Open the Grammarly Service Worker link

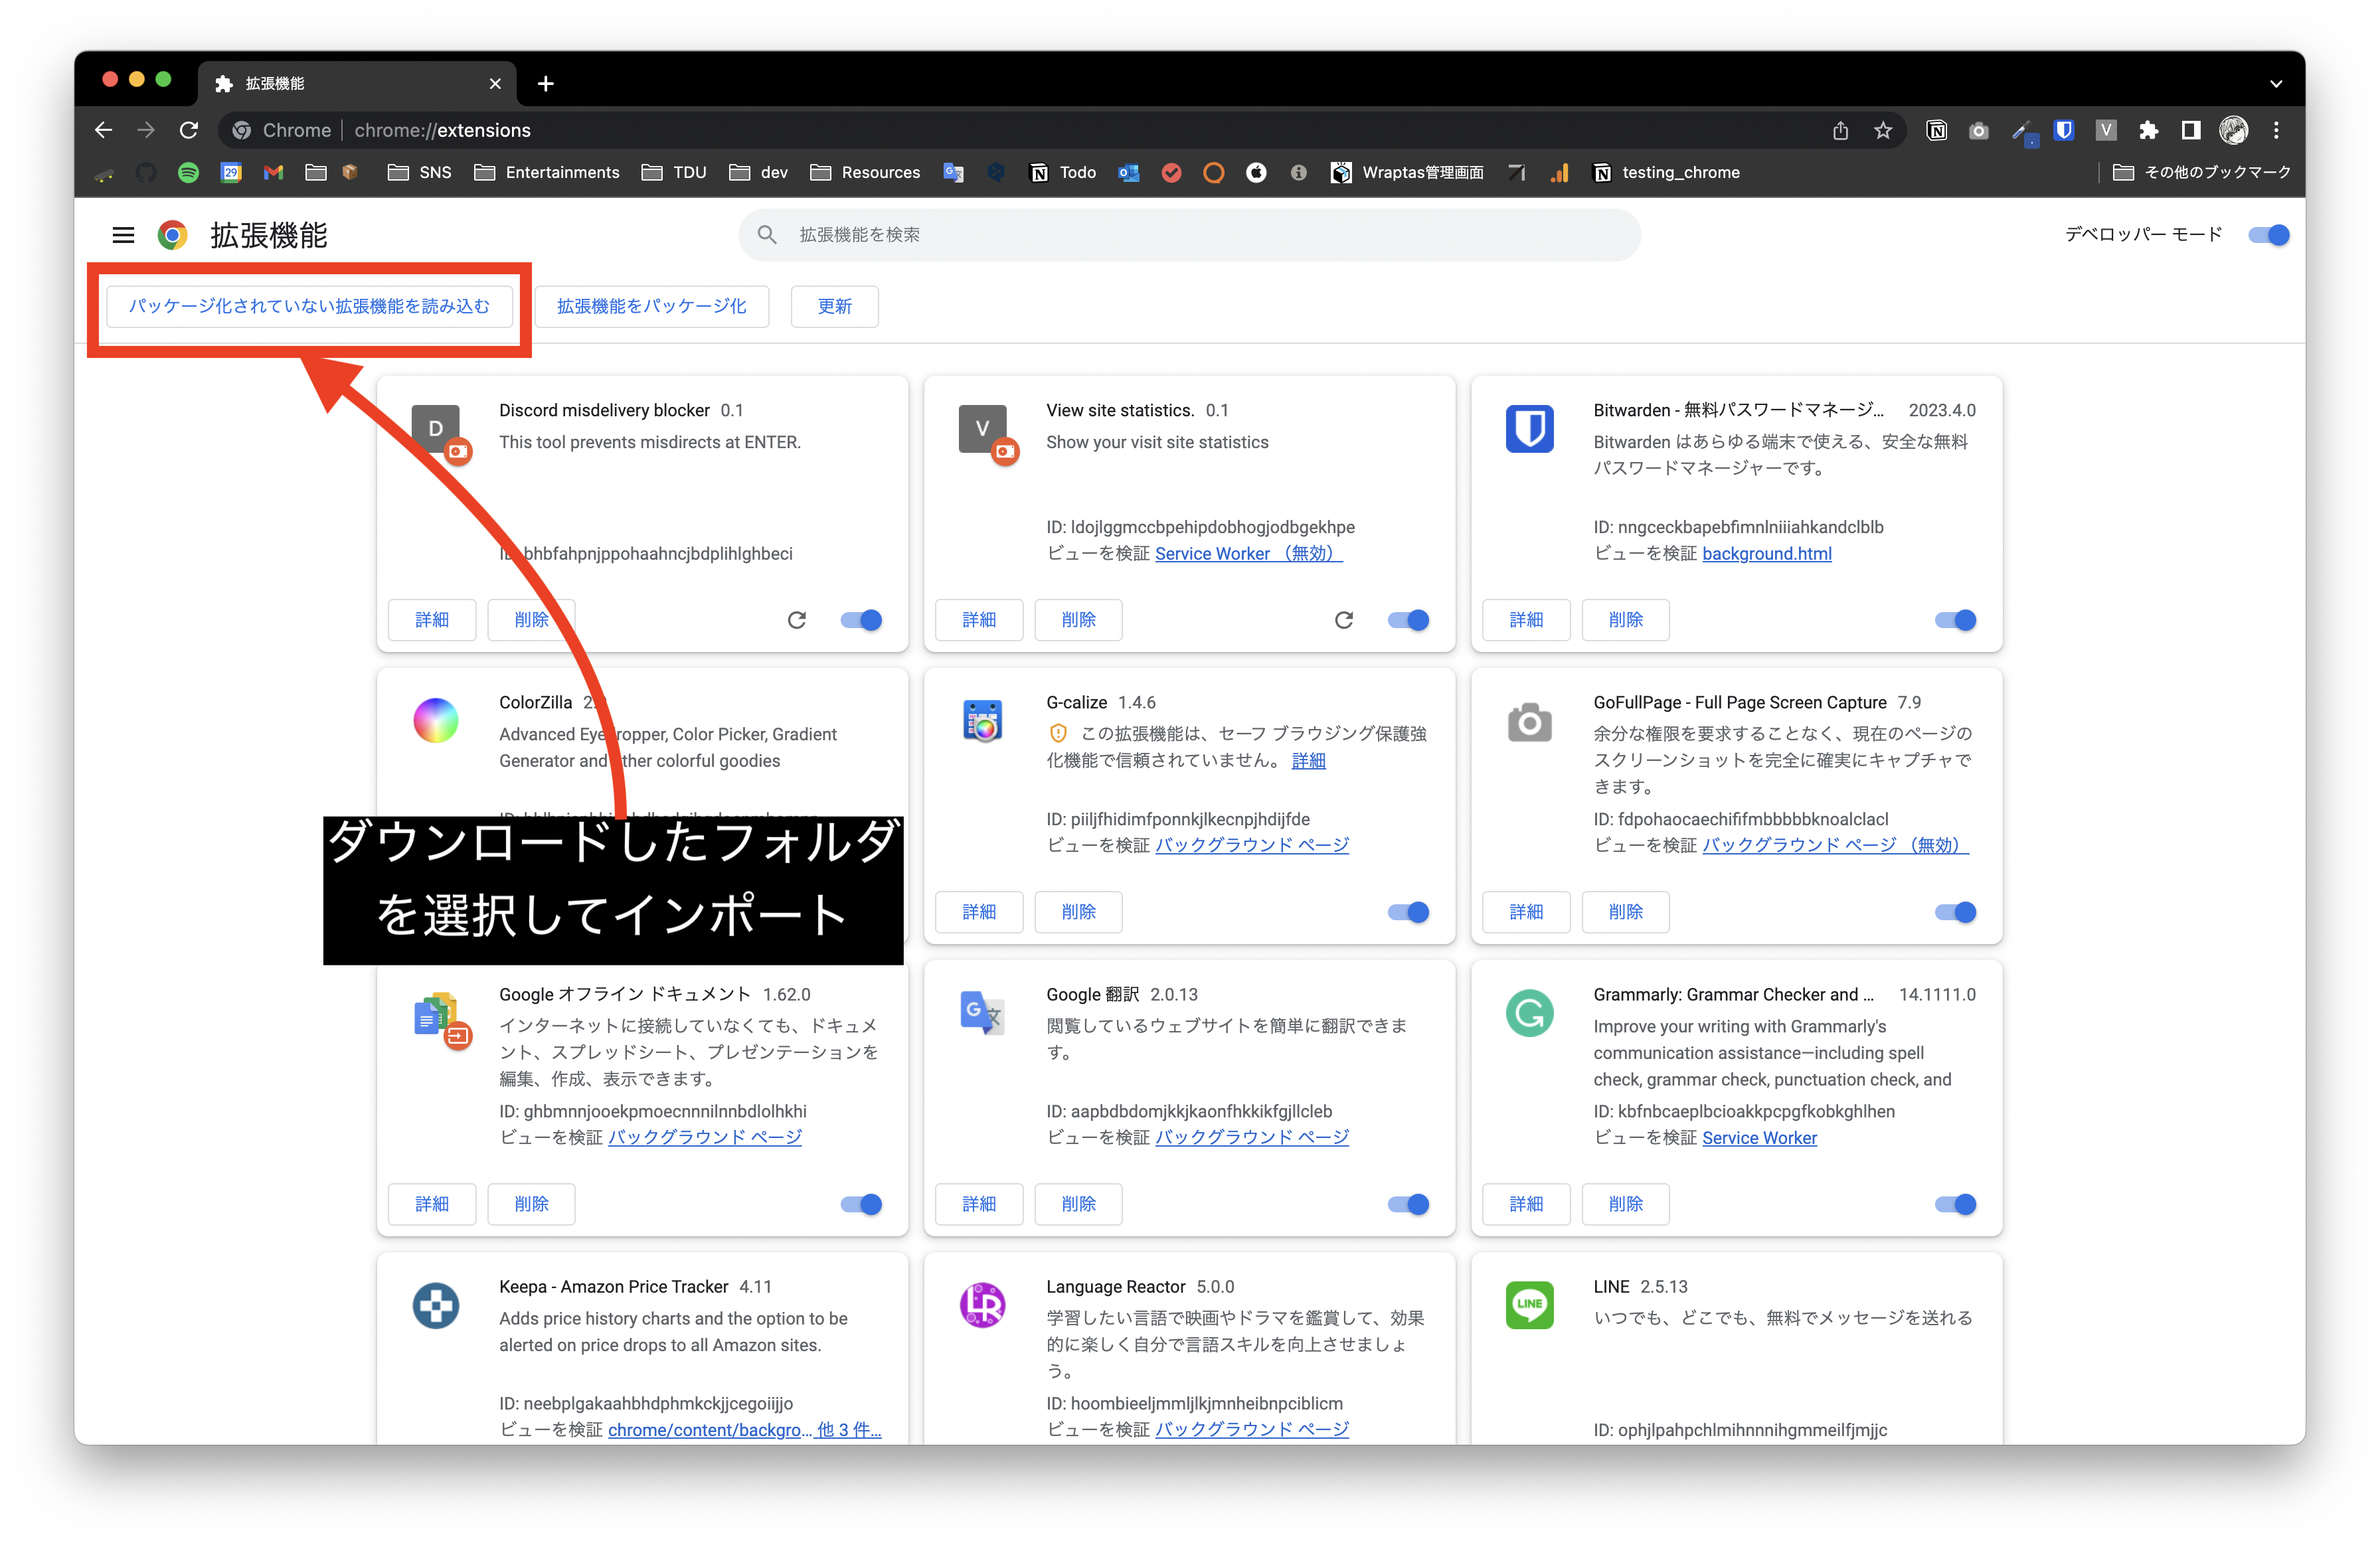[x=1759, y=1138]
